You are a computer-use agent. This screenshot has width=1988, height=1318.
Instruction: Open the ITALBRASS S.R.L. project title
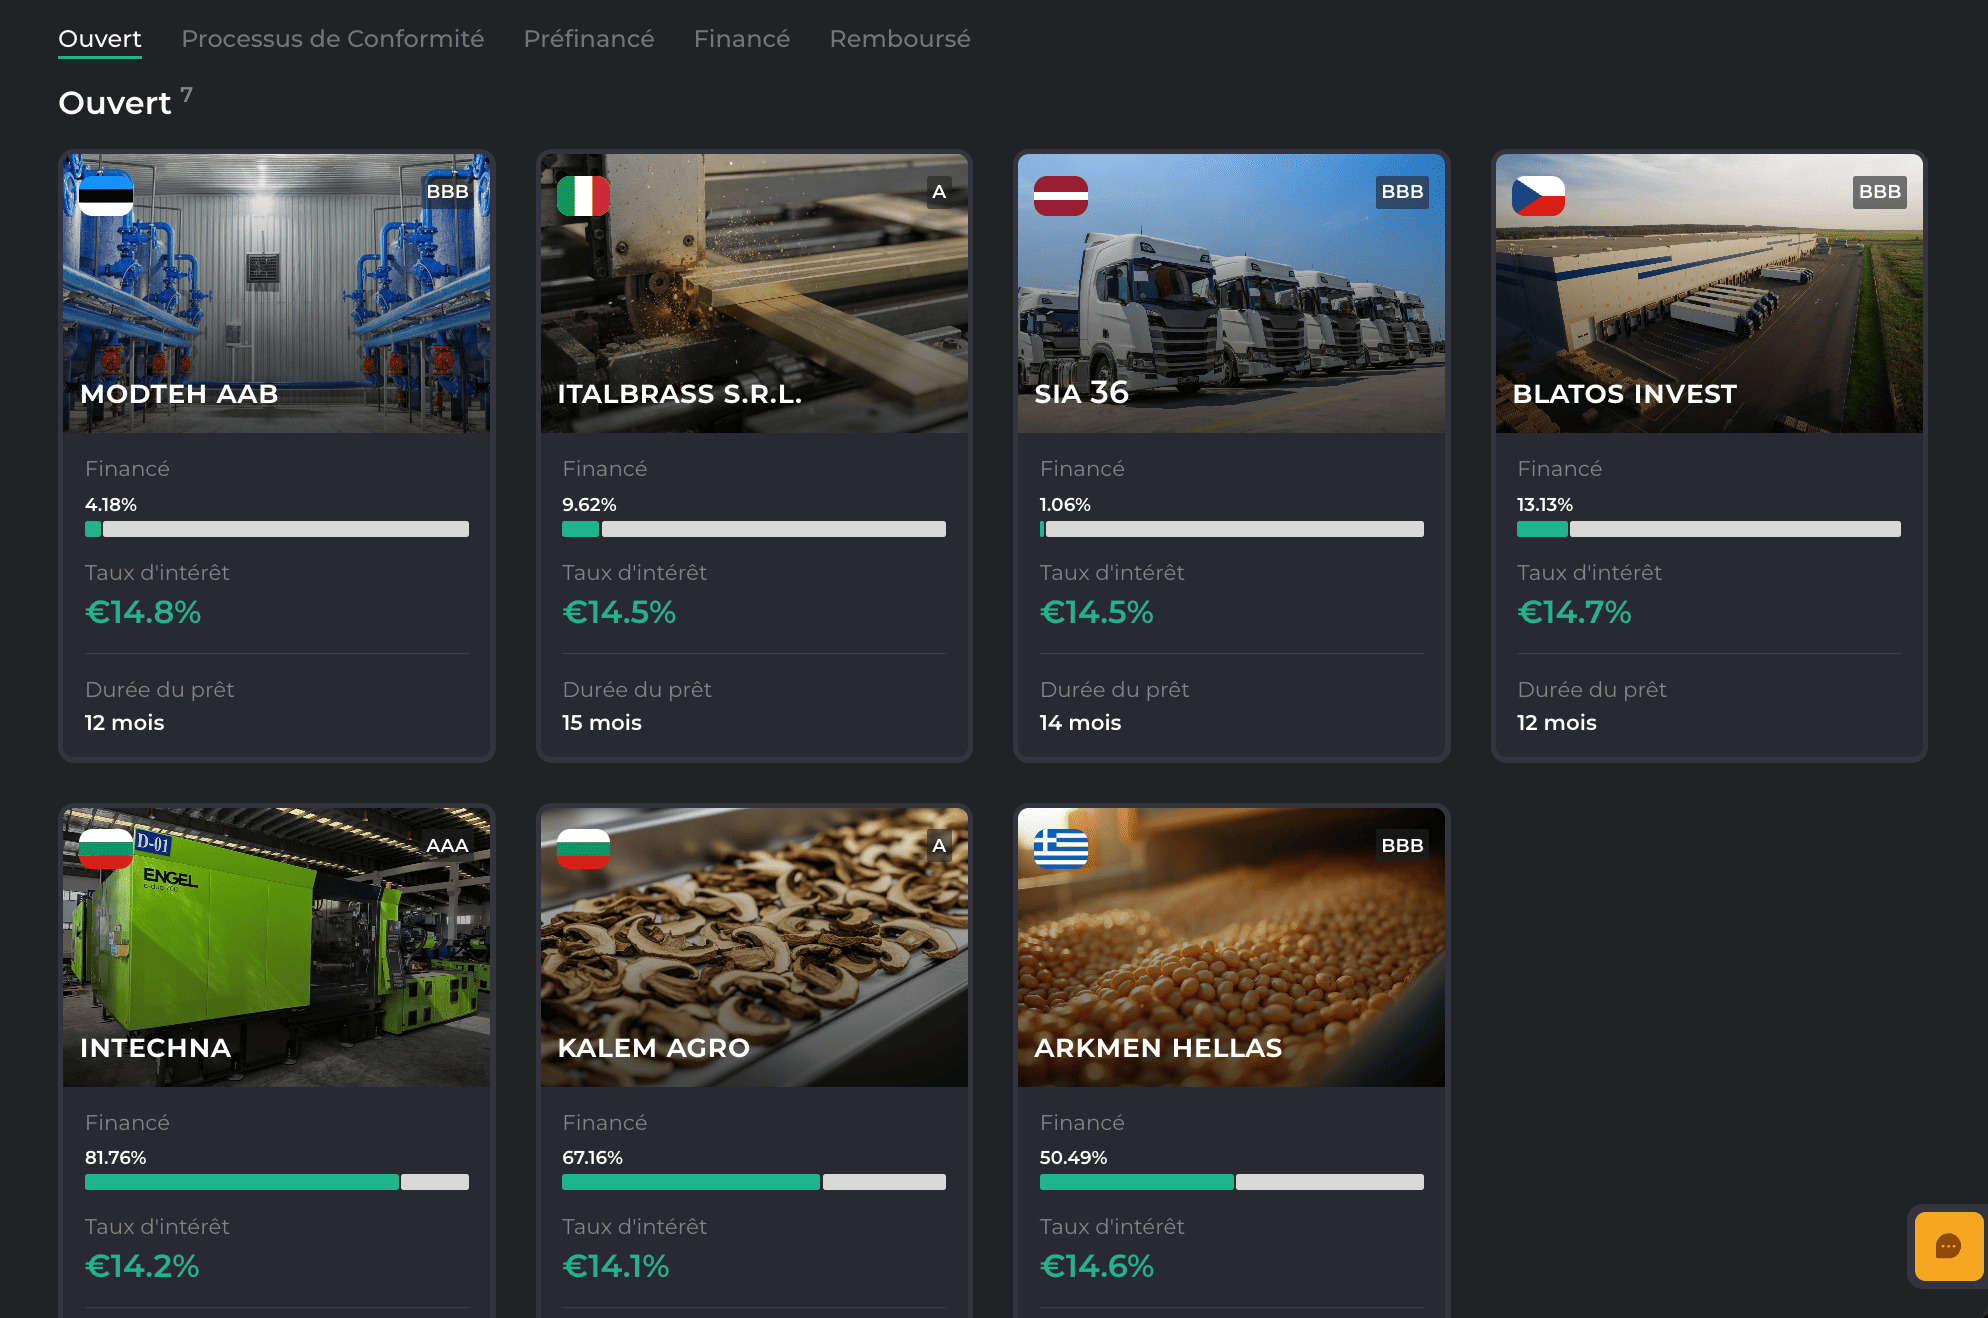tap(680, 394)
